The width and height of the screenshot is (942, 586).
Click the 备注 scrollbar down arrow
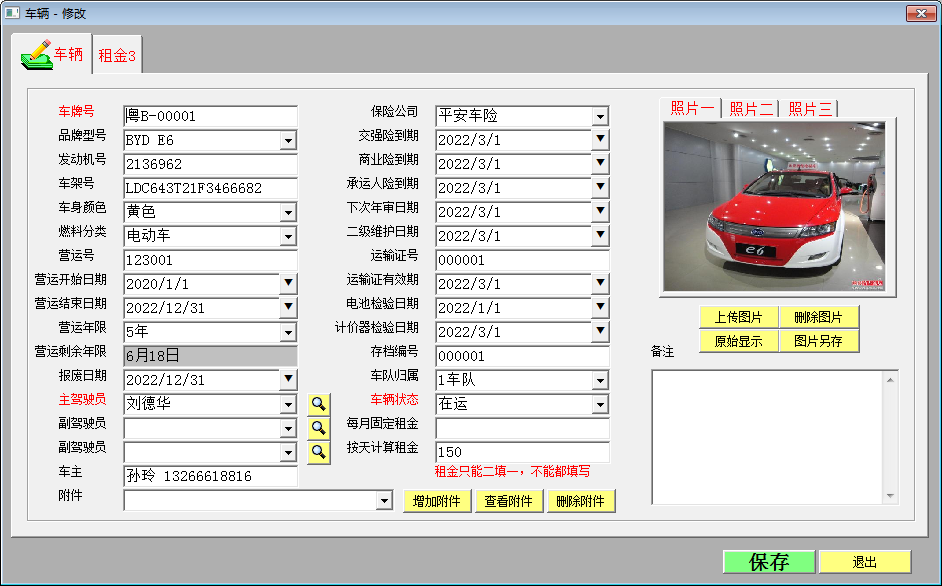890,496
